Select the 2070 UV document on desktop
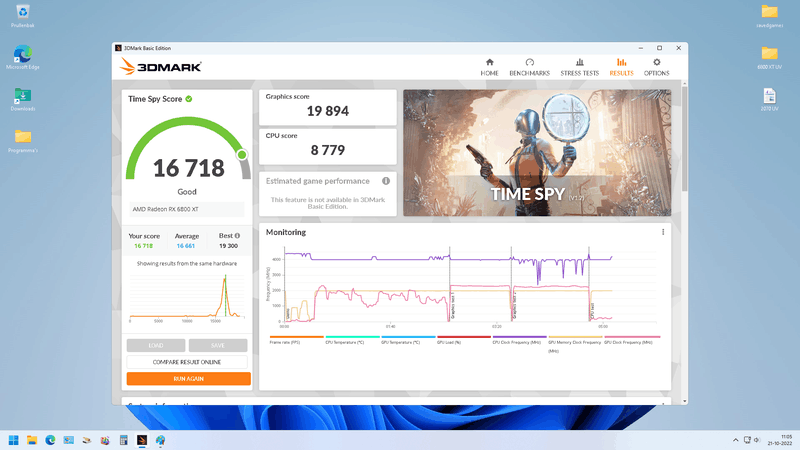 pos(769,99)
